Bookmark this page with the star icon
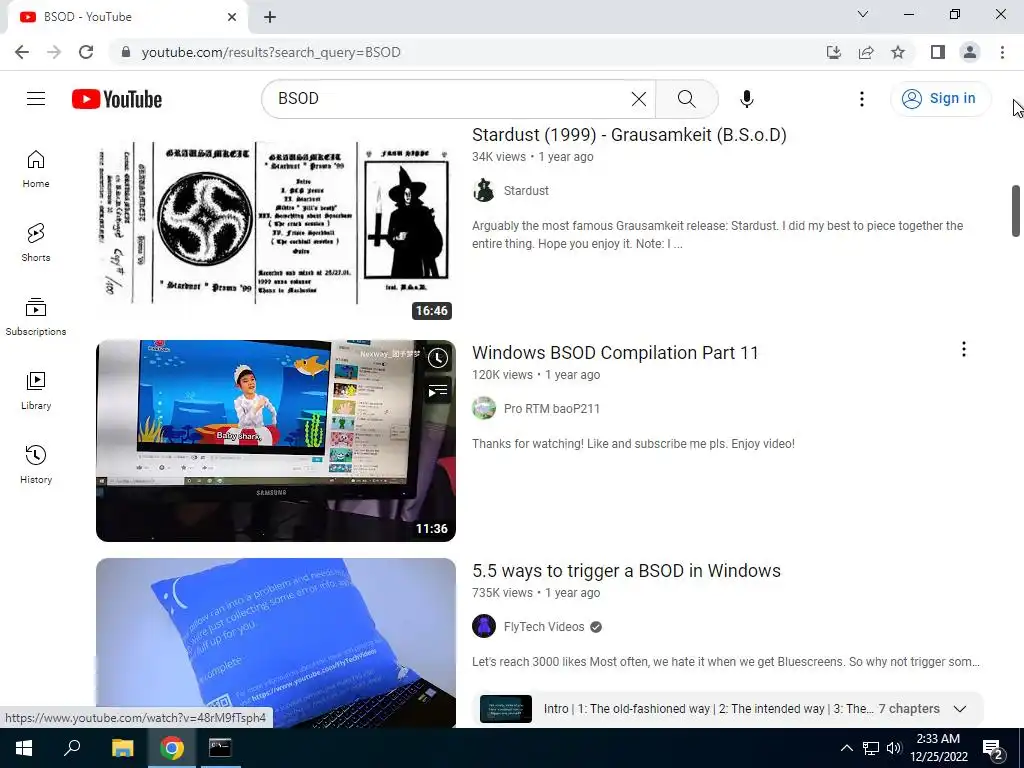Image resolution: width=1024 pixels, height=768 pixels. point(898,52)
